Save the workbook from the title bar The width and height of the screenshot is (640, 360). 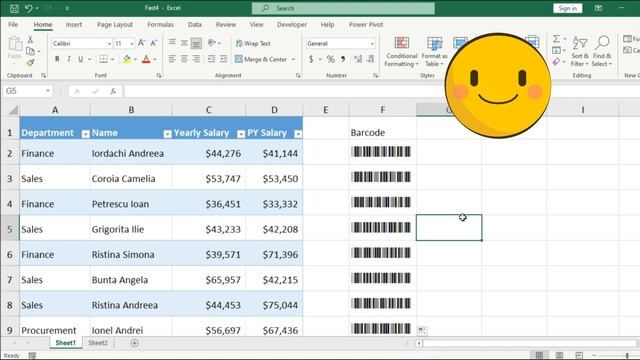pyautogui.click(x=14, y=8)
